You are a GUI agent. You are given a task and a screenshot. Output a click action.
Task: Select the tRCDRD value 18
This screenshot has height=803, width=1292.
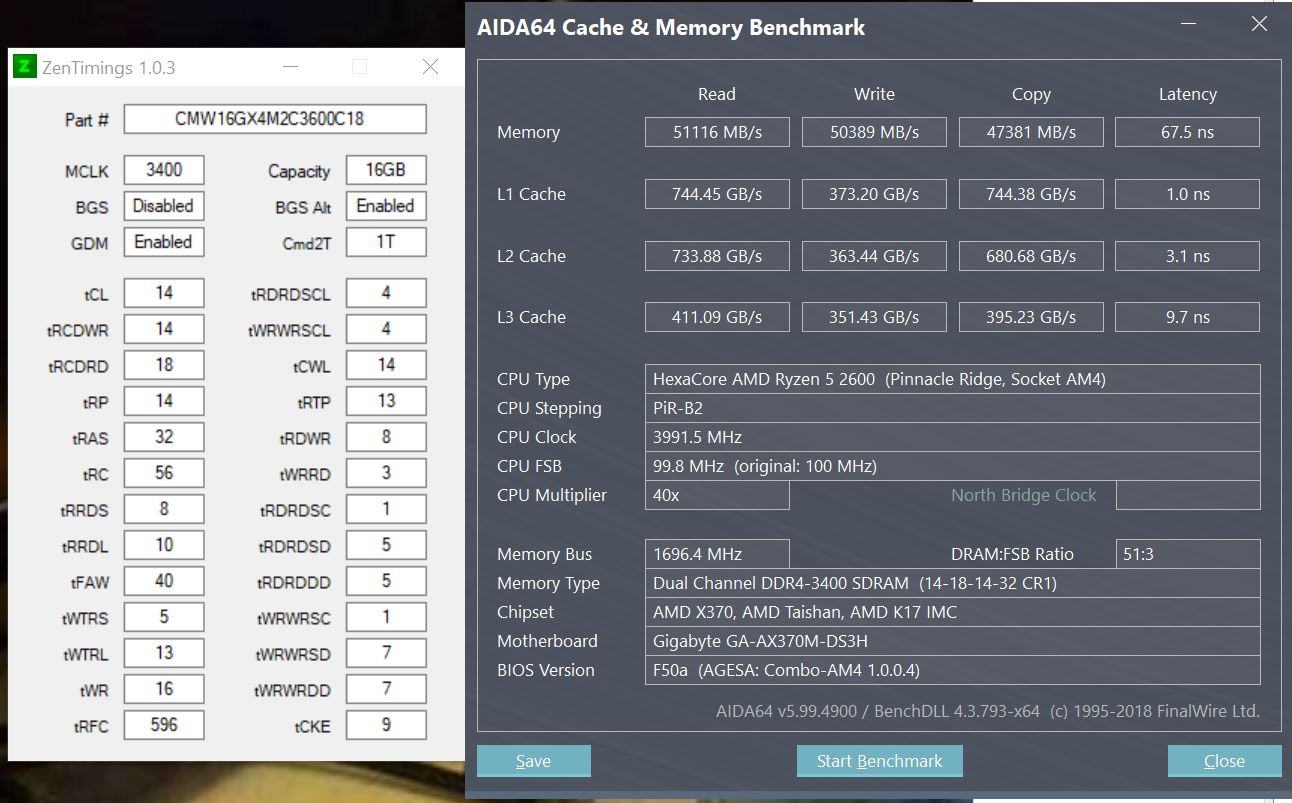(164, 365)
